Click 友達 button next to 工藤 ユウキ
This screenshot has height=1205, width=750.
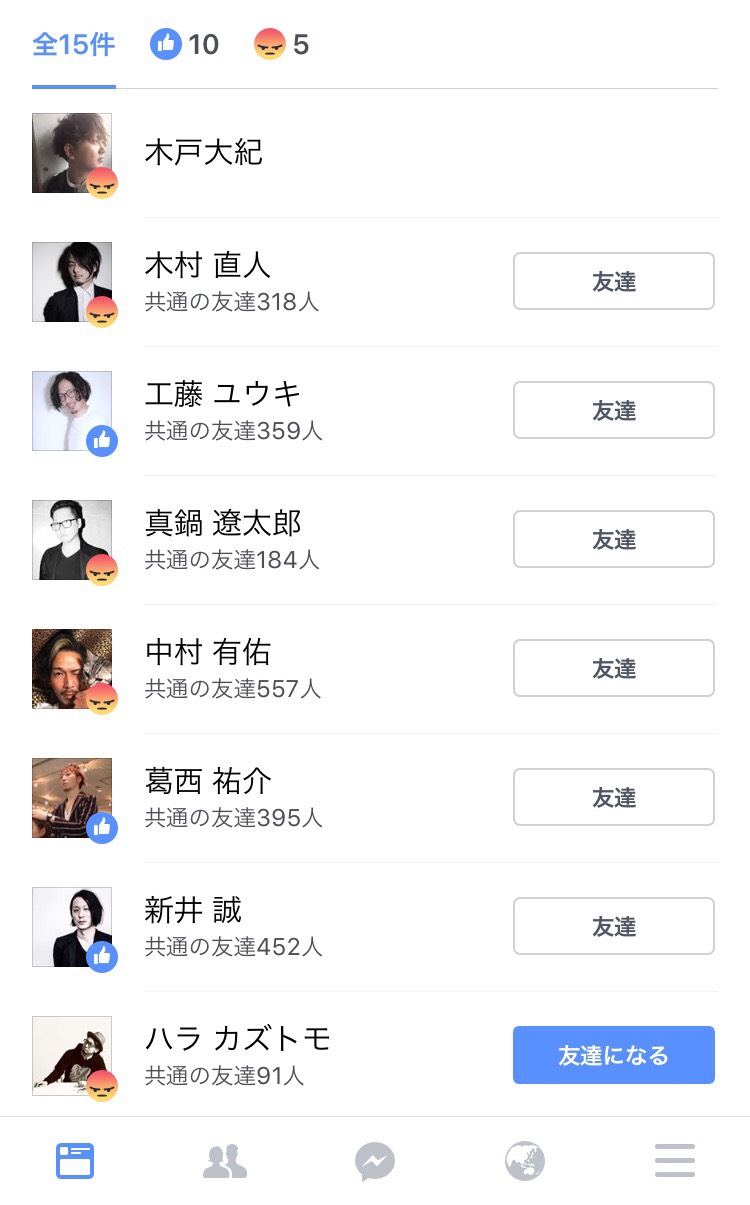pyautogui.click(x=613, y=410)
